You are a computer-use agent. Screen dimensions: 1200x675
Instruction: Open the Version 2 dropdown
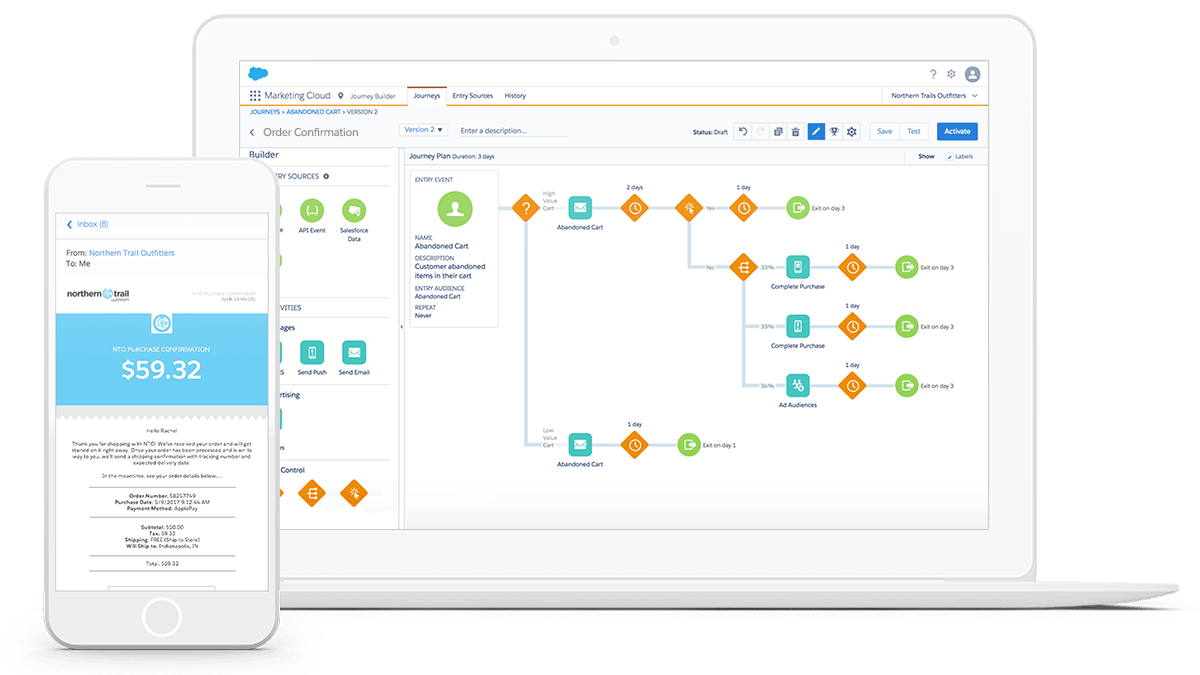tap(422, 130)
